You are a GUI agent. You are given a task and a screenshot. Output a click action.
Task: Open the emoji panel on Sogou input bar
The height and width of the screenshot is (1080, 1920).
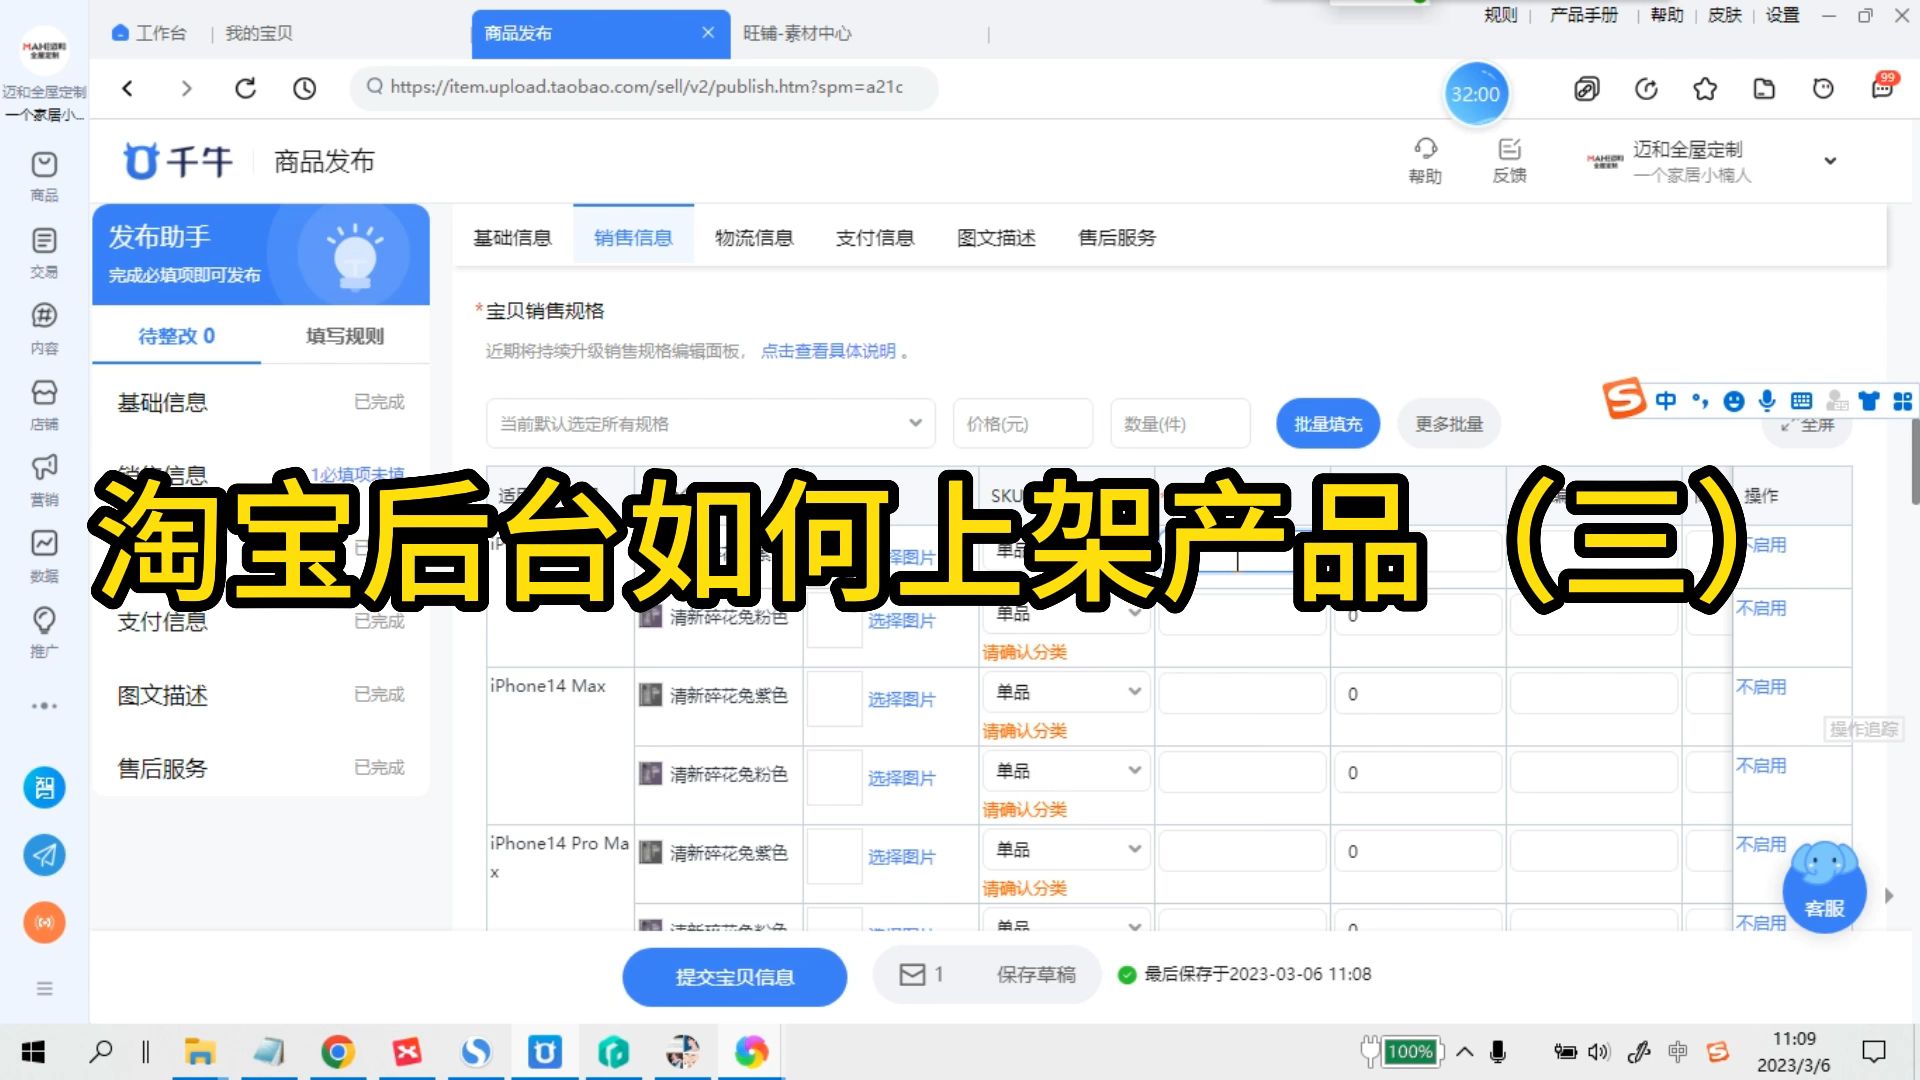[1732, 400]
